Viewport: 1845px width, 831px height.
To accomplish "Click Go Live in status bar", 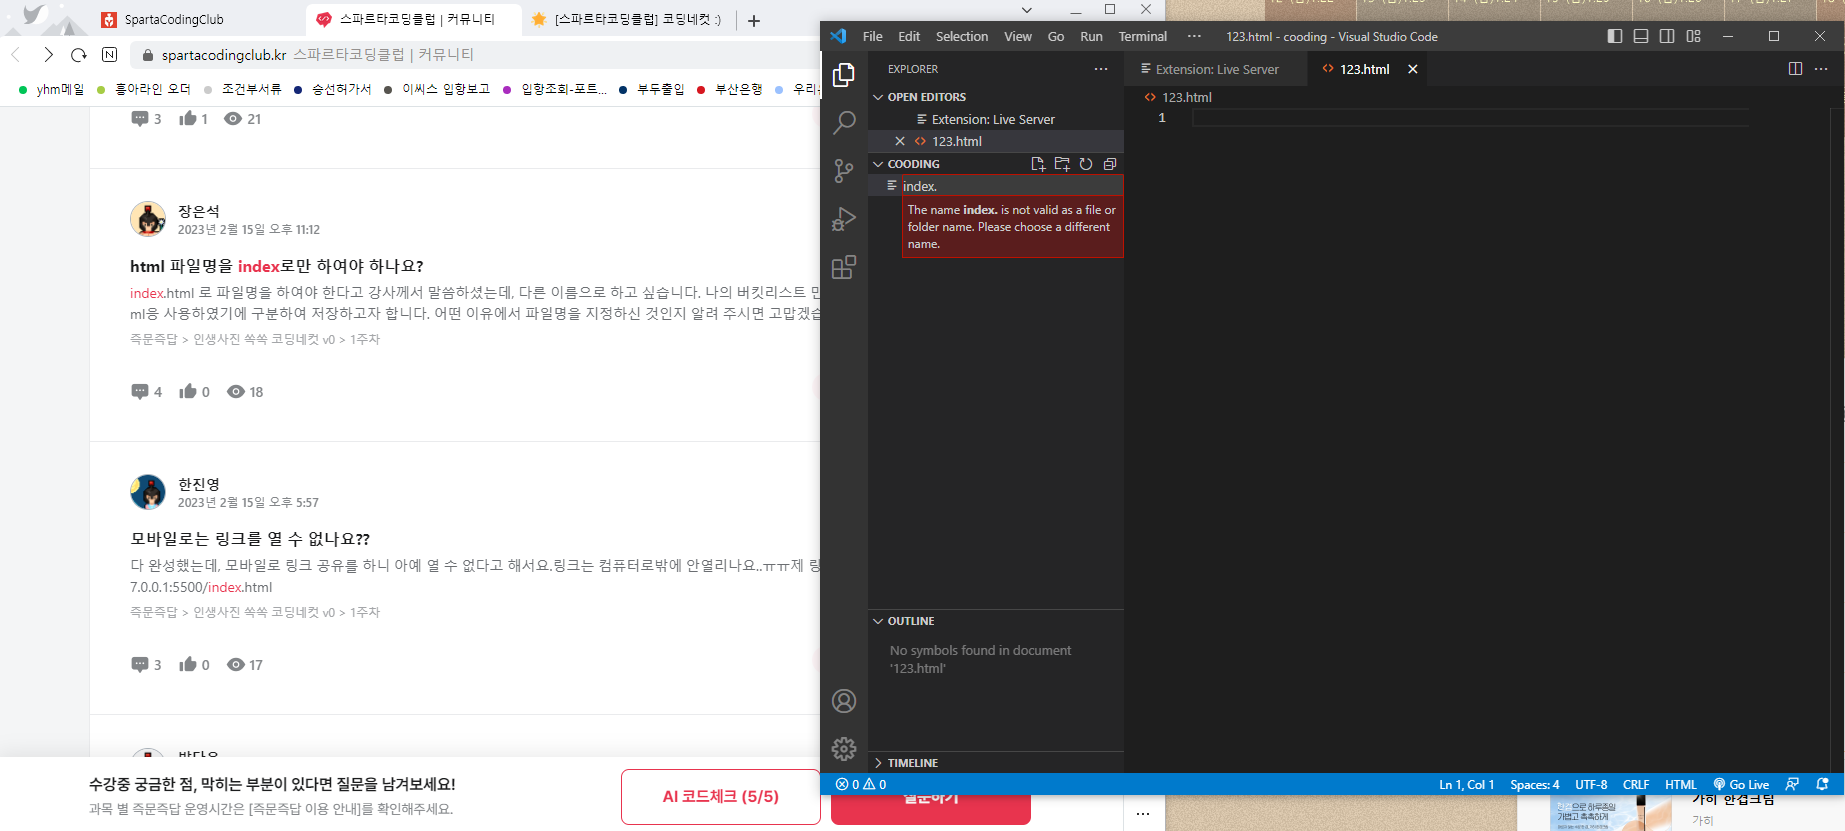I will (x=1741, y=784).
